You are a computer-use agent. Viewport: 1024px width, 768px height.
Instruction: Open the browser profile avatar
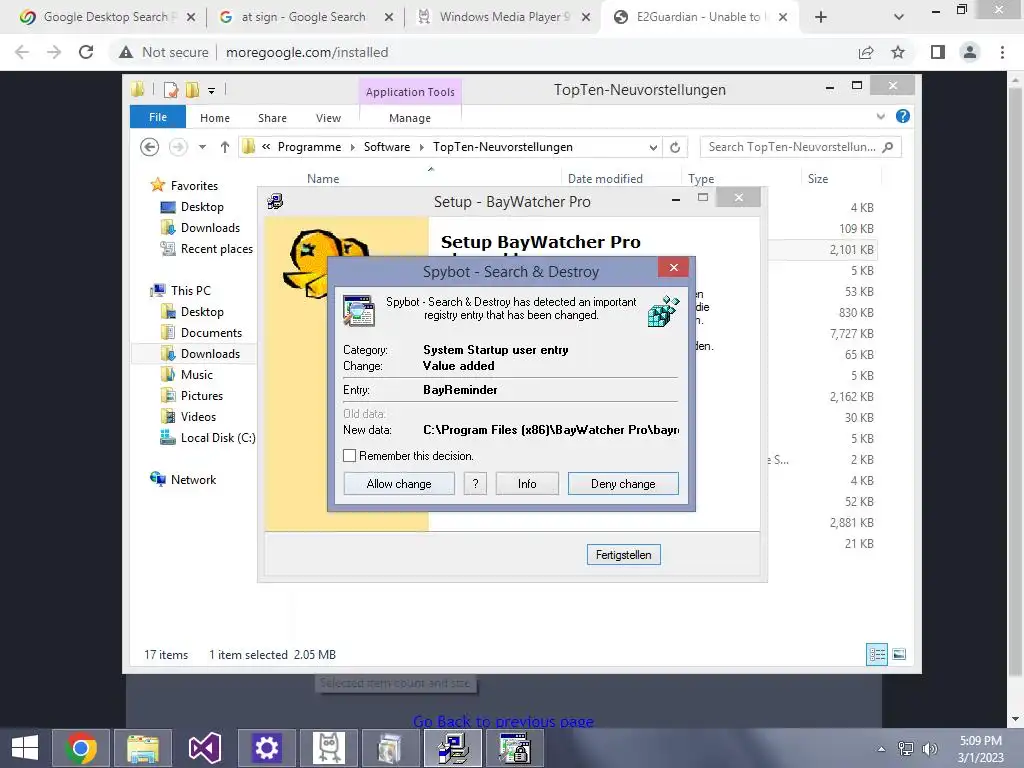click(970, 52)
